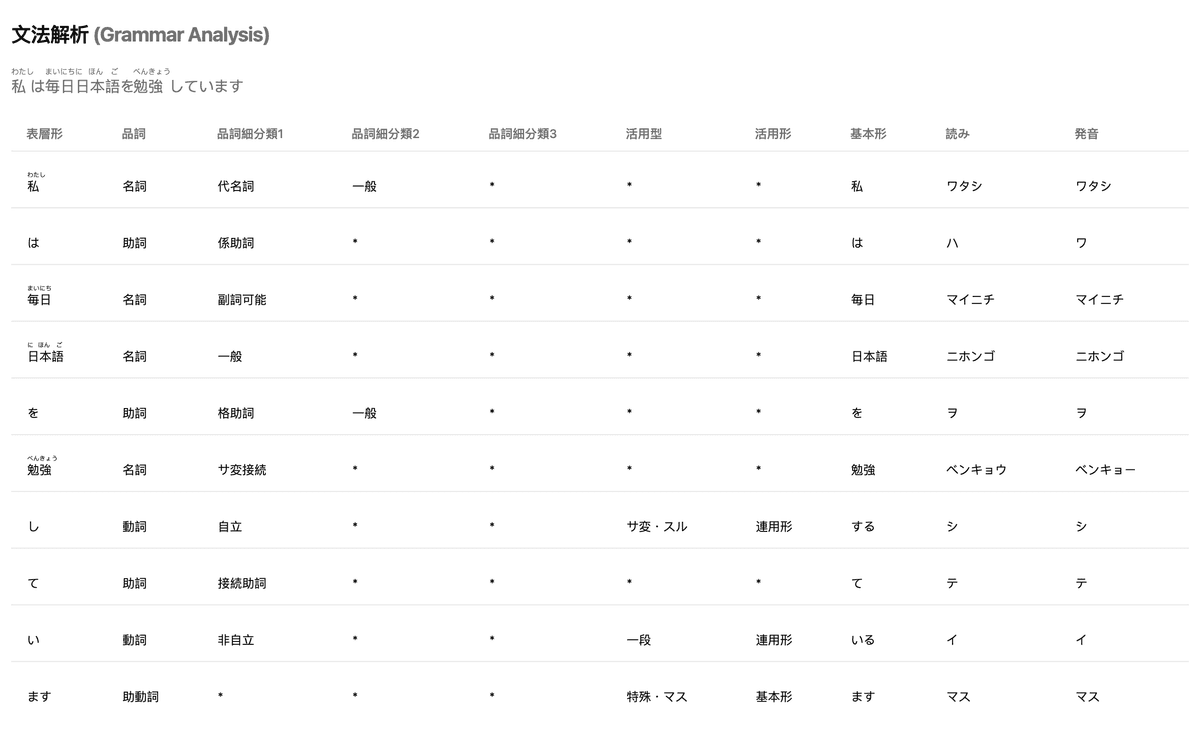Click the 活用型 column header
This screenshot has width=1200, height=743.
644,133
